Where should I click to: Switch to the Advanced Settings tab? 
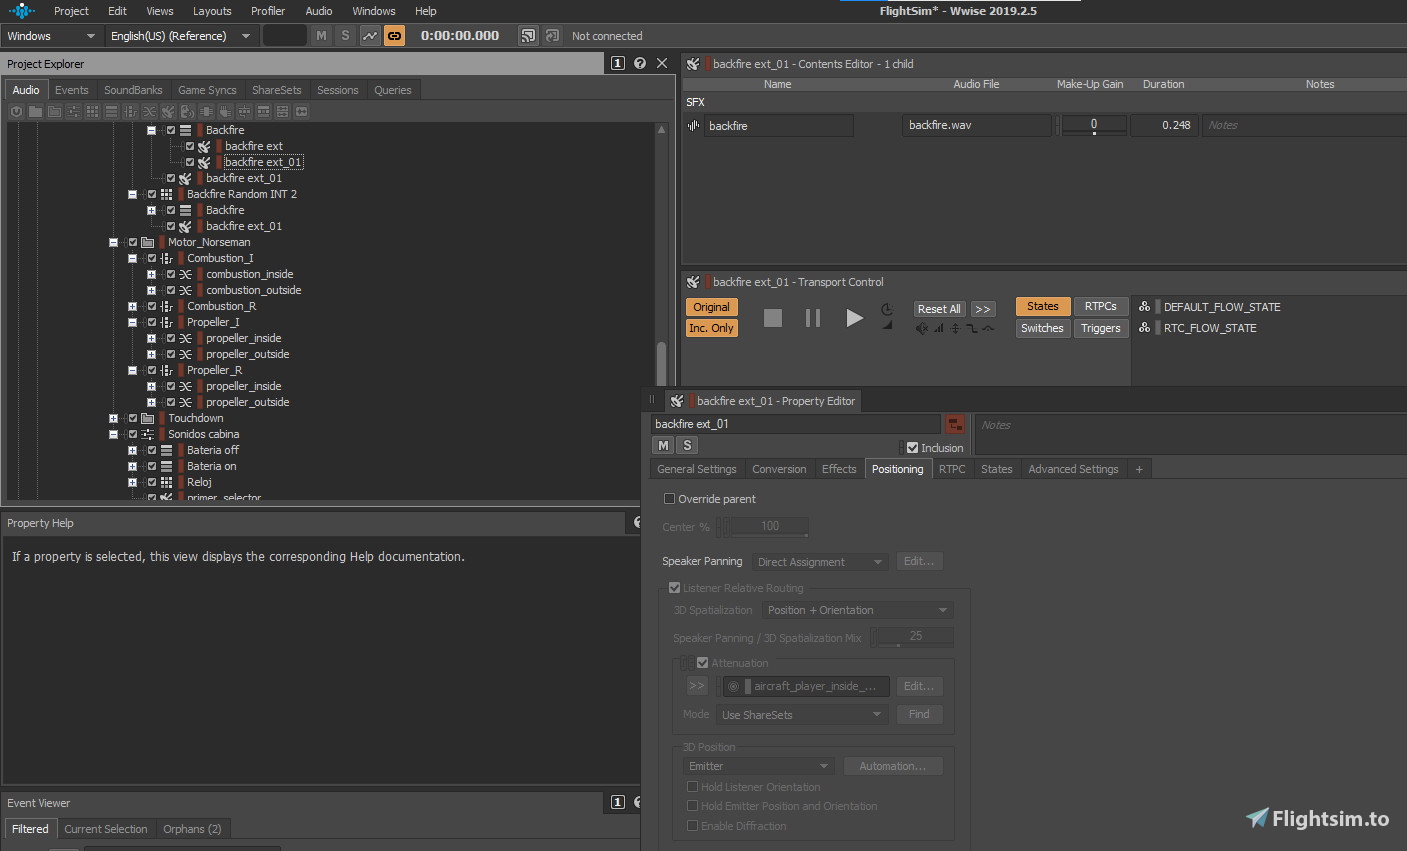click(x=1073, y=469)
